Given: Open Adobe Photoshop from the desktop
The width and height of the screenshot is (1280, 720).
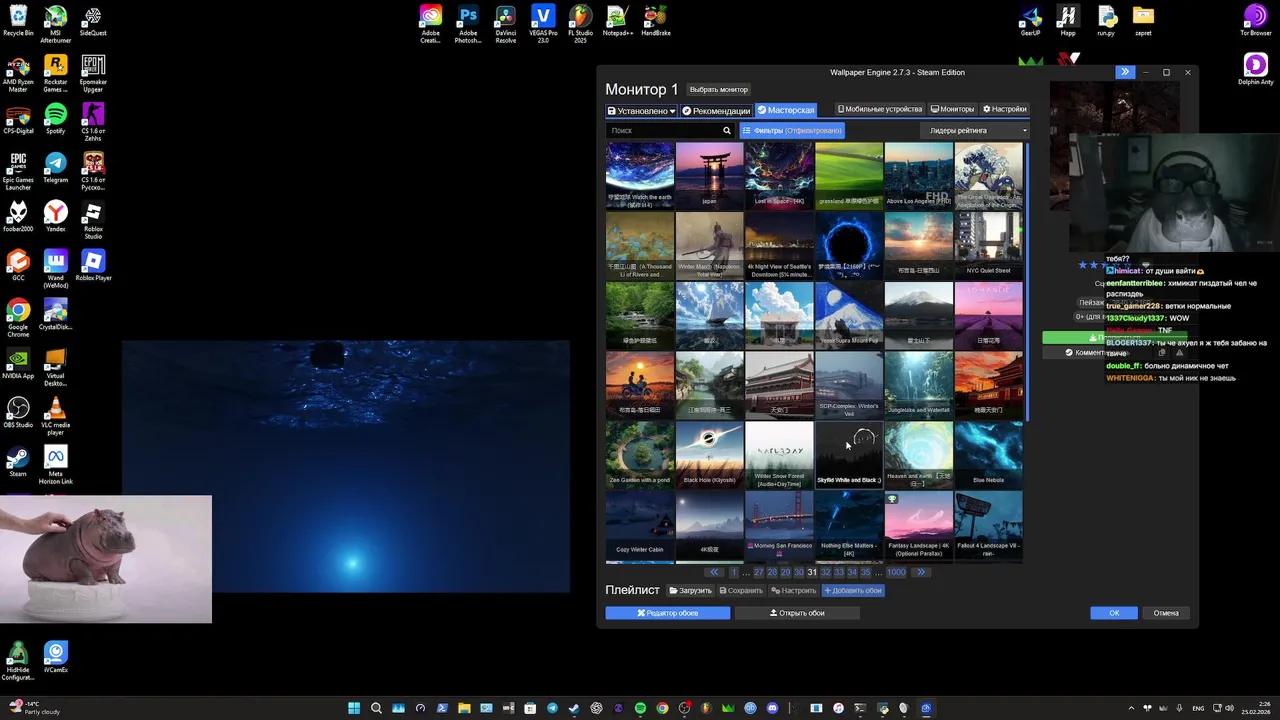Looking at the screenshot, I should (x=467, y=22).
